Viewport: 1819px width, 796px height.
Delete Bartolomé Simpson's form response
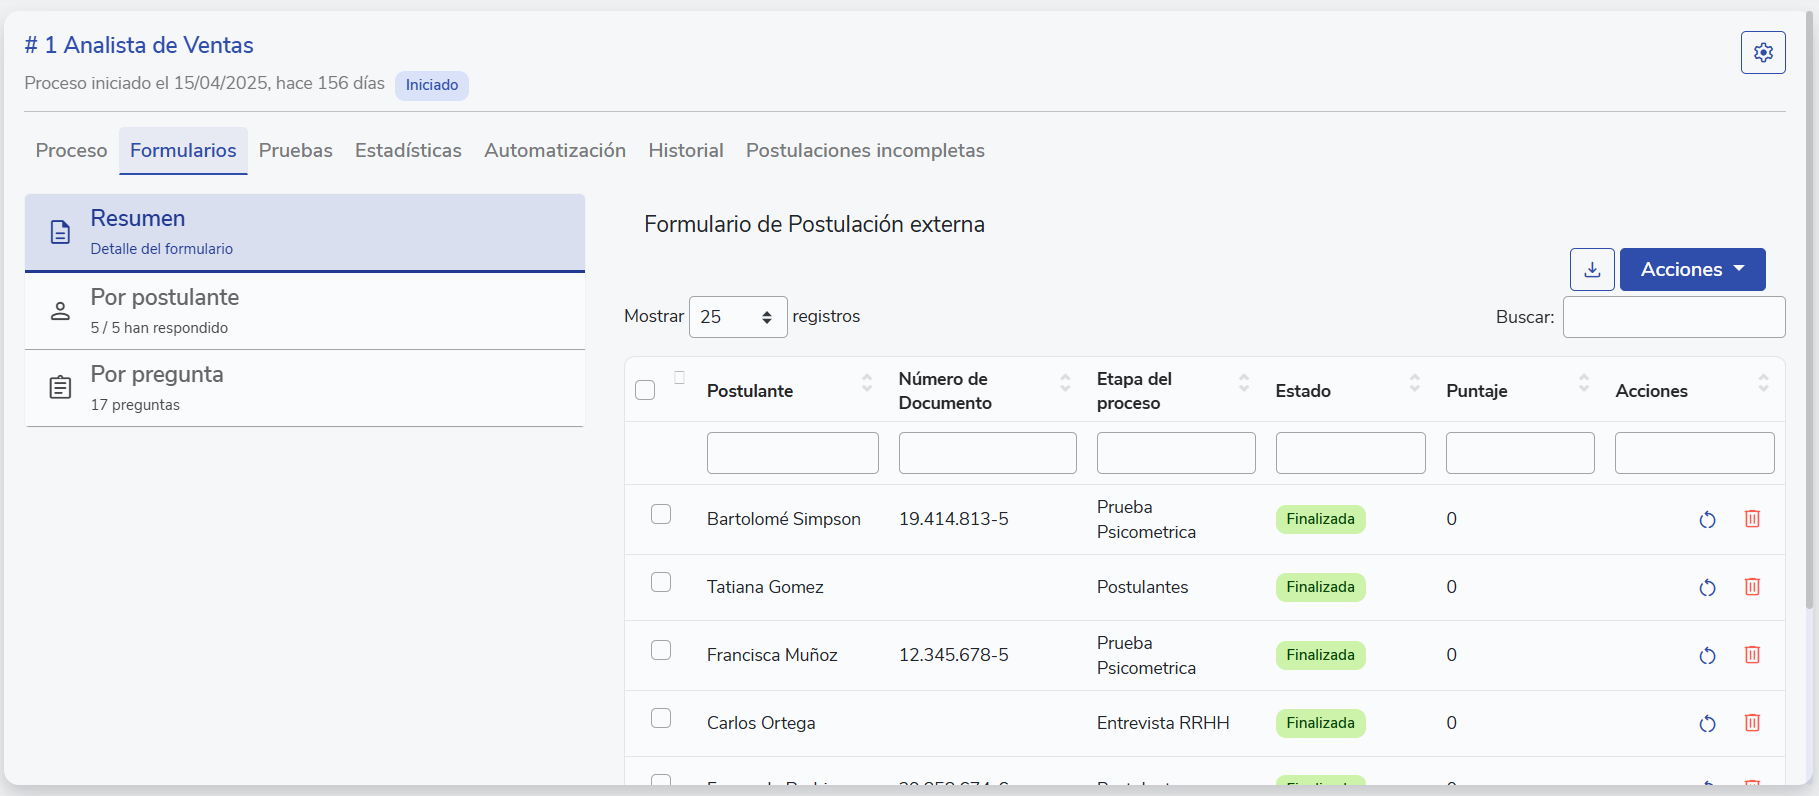click(1752, 519)
